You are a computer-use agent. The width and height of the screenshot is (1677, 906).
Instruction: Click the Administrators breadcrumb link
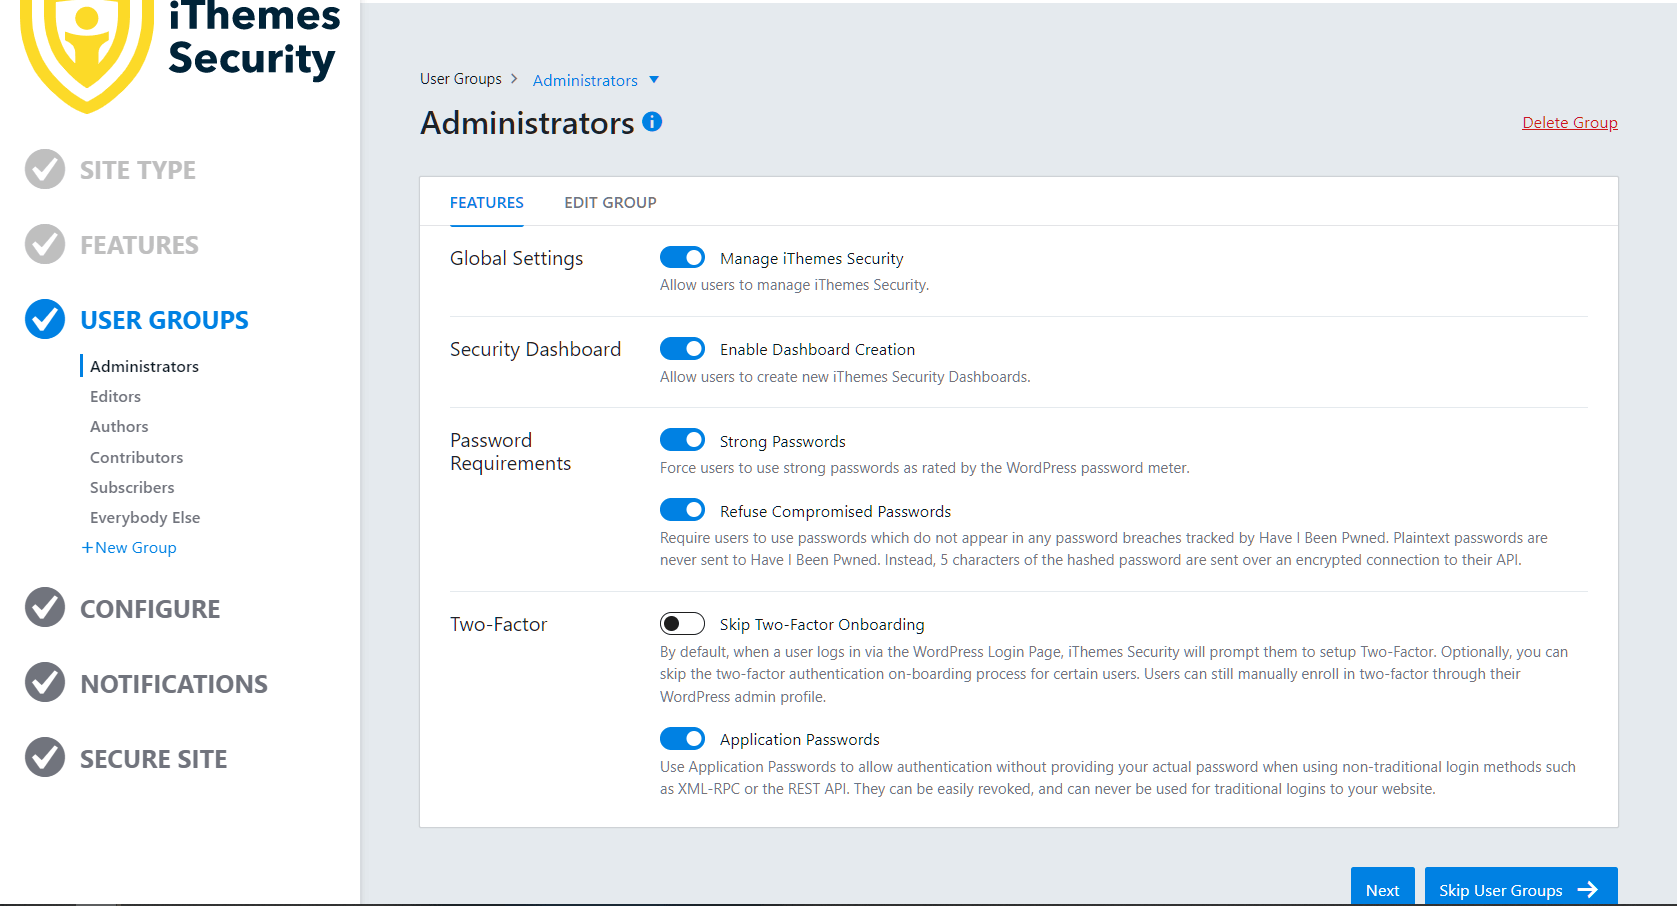coord(585,80)
